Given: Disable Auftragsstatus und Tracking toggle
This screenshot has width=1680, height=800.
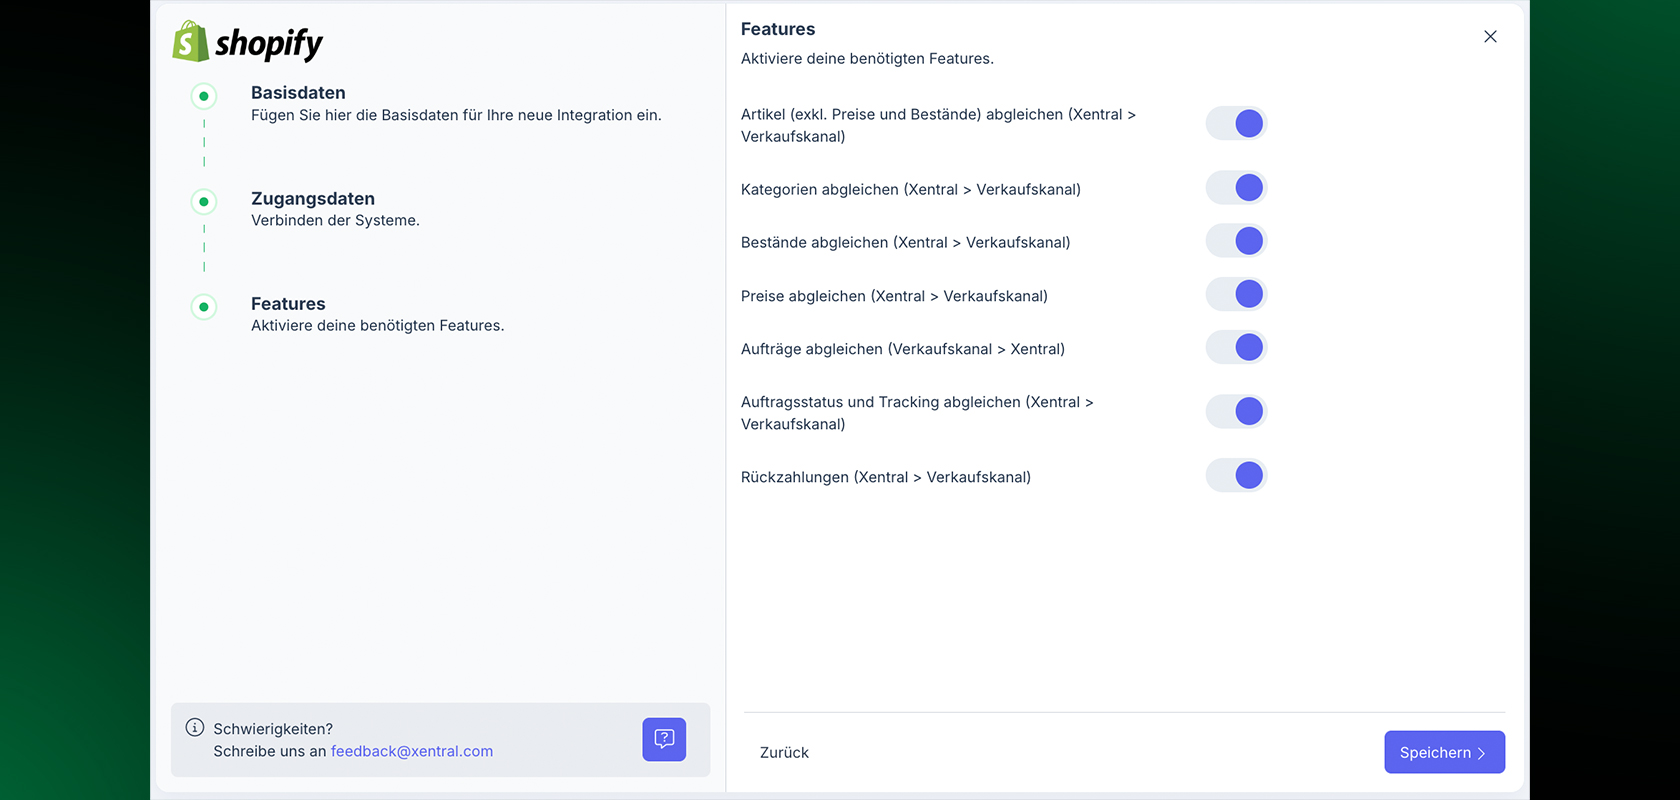Looking at the screenshot, I should point(1236,411).
